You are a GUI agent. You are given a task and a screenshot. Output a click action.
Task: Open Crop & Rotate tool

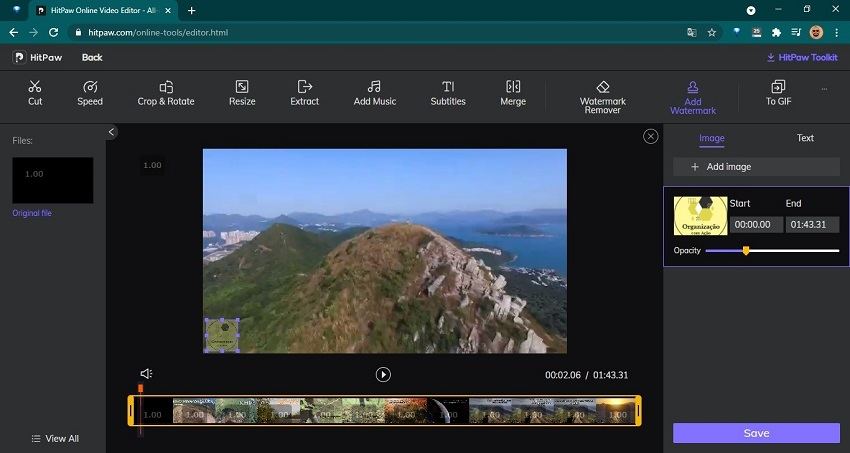166,93
